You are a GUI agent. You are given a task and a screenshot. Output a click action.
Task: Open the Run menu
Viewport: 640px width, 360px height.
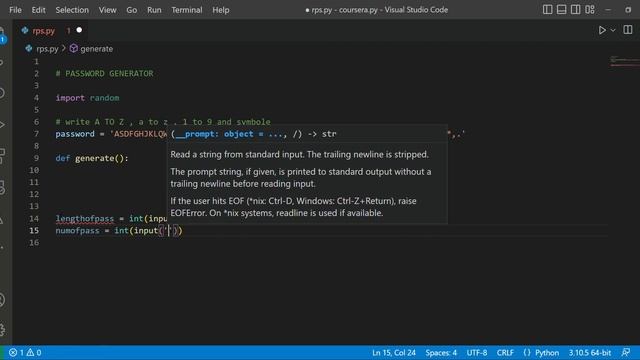point(154,10)
